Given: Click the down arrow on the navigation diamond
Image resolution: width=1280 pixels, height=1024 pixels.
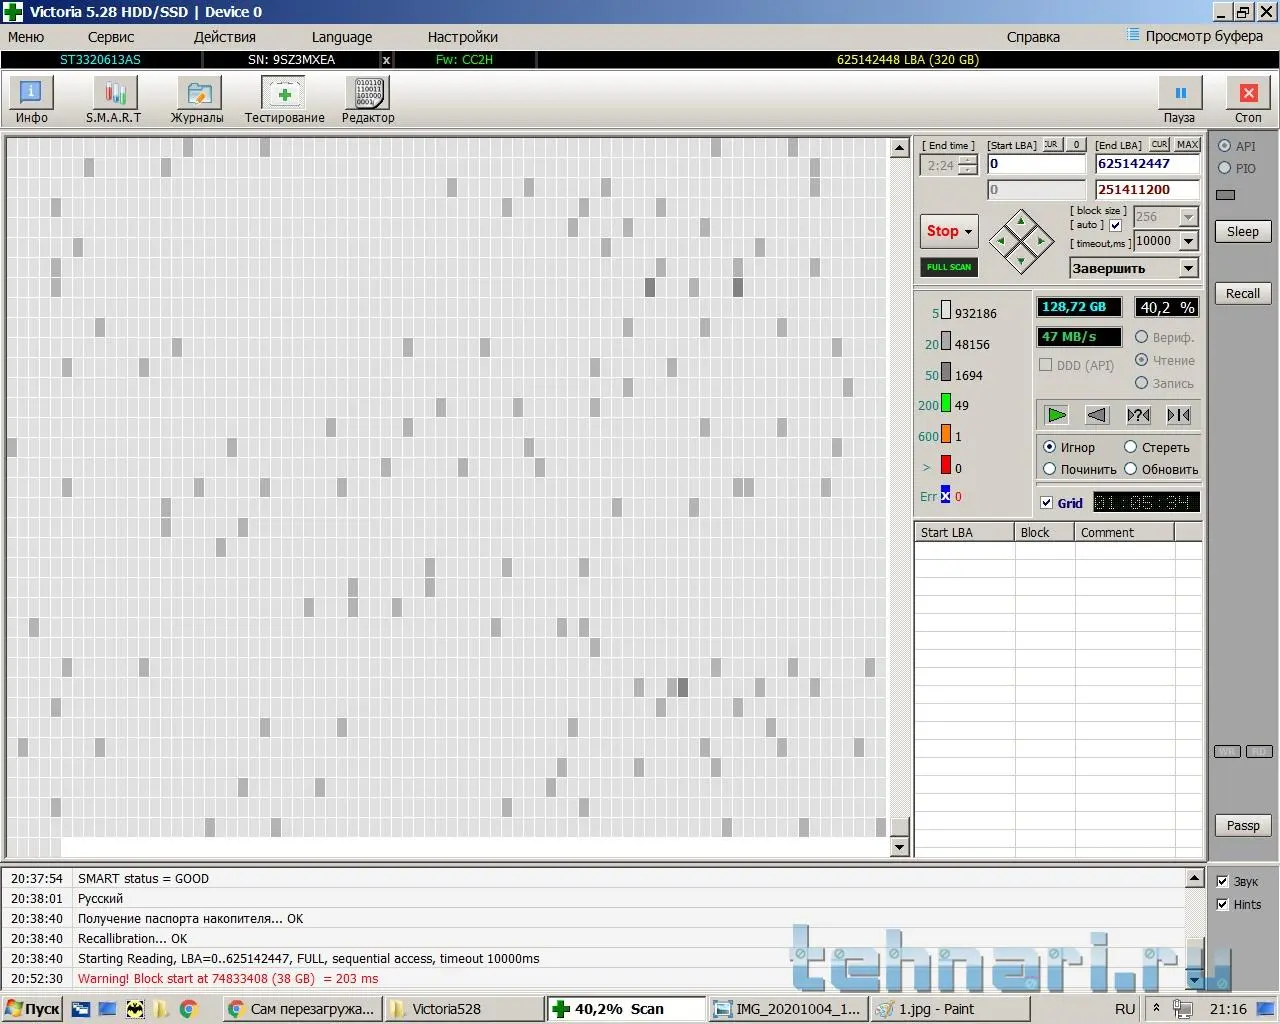Looking at the screenshot, I should click(1021, 261).
